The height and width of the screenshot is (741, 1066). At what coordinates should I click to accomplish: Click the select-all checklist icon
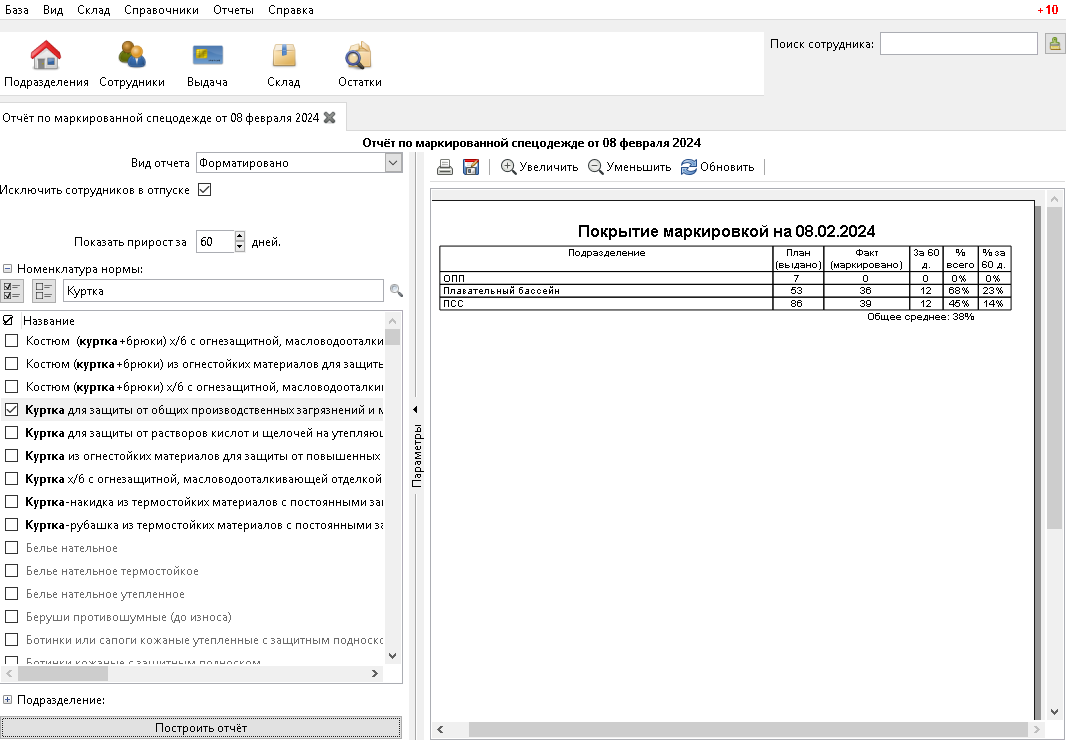[x=12, y=291]
